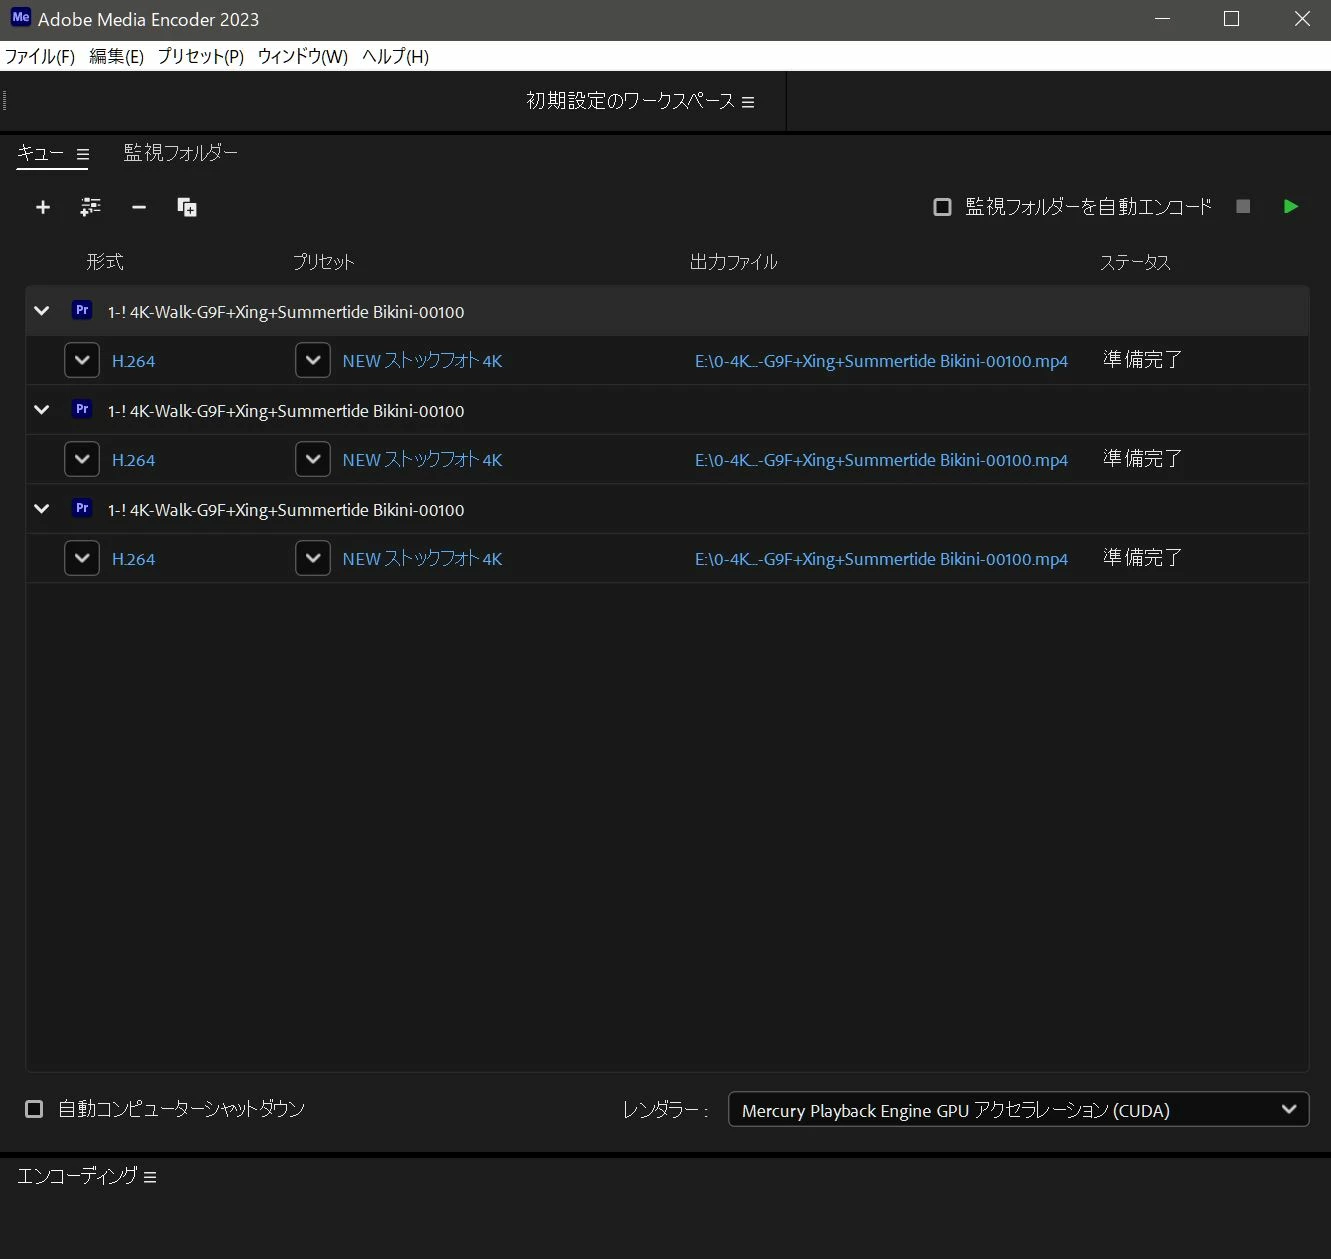1331x1259 pixels.
Task: Switch to the 監視フォルダー tab
Action: click(181, 153)
